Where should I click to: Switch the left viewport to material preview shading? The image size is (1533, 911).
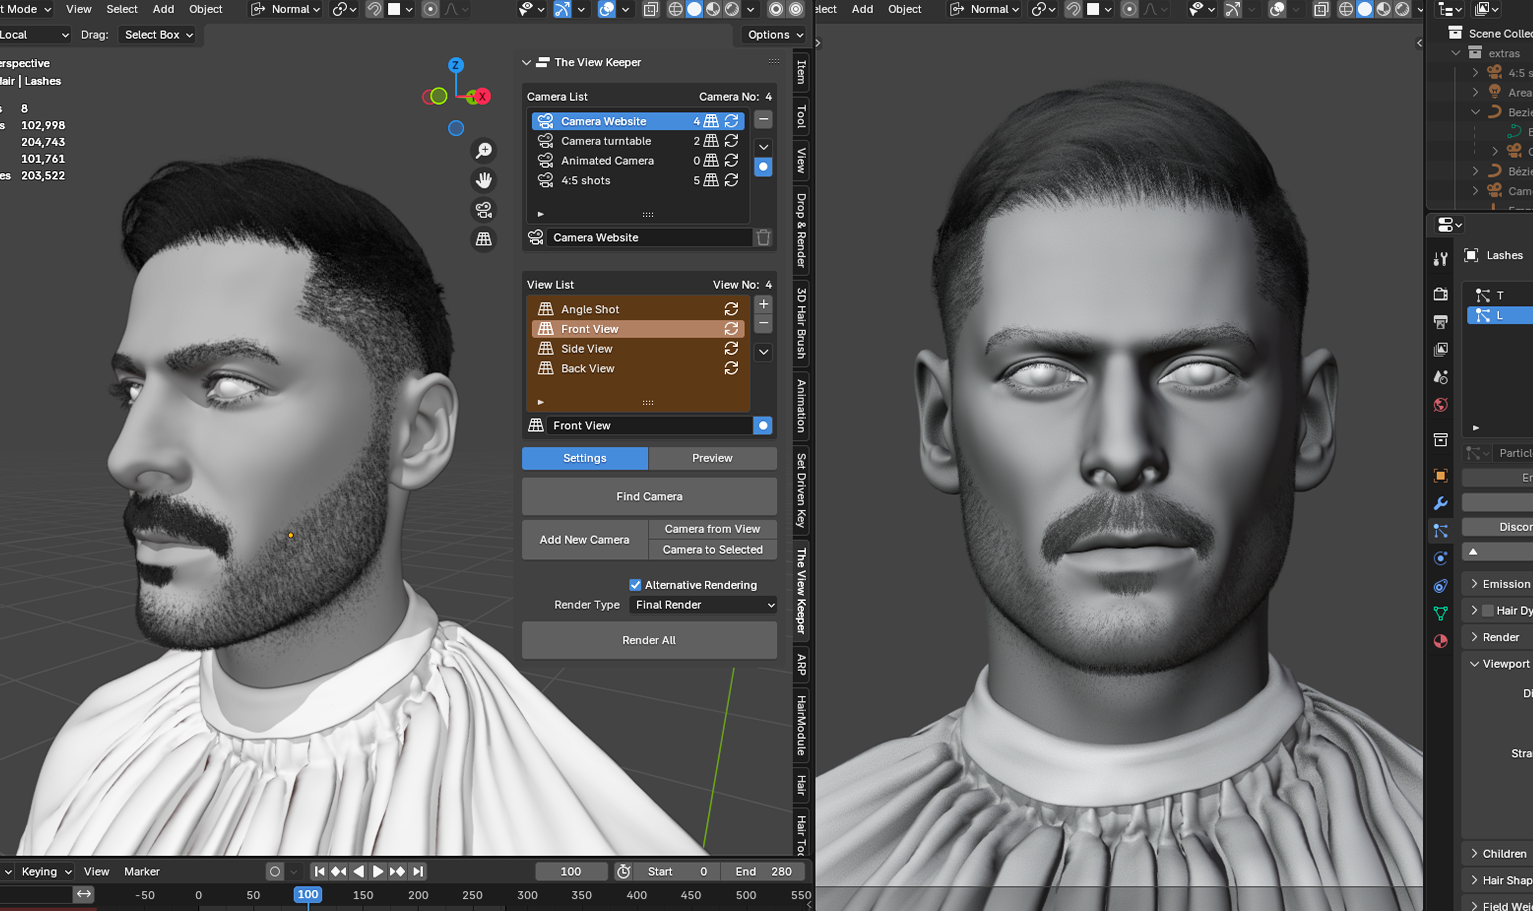[x=713, y=9]
